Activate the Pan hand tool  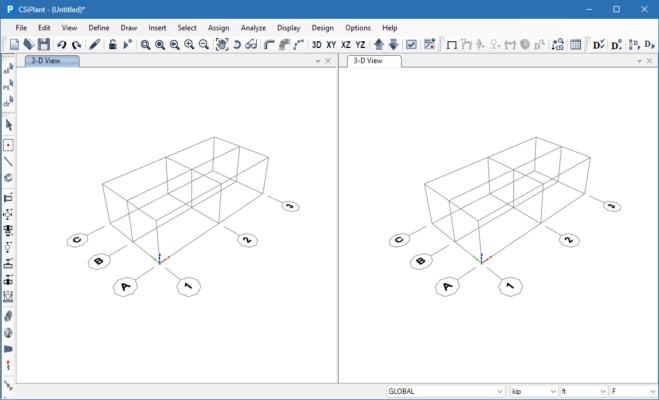pos(221,45)
